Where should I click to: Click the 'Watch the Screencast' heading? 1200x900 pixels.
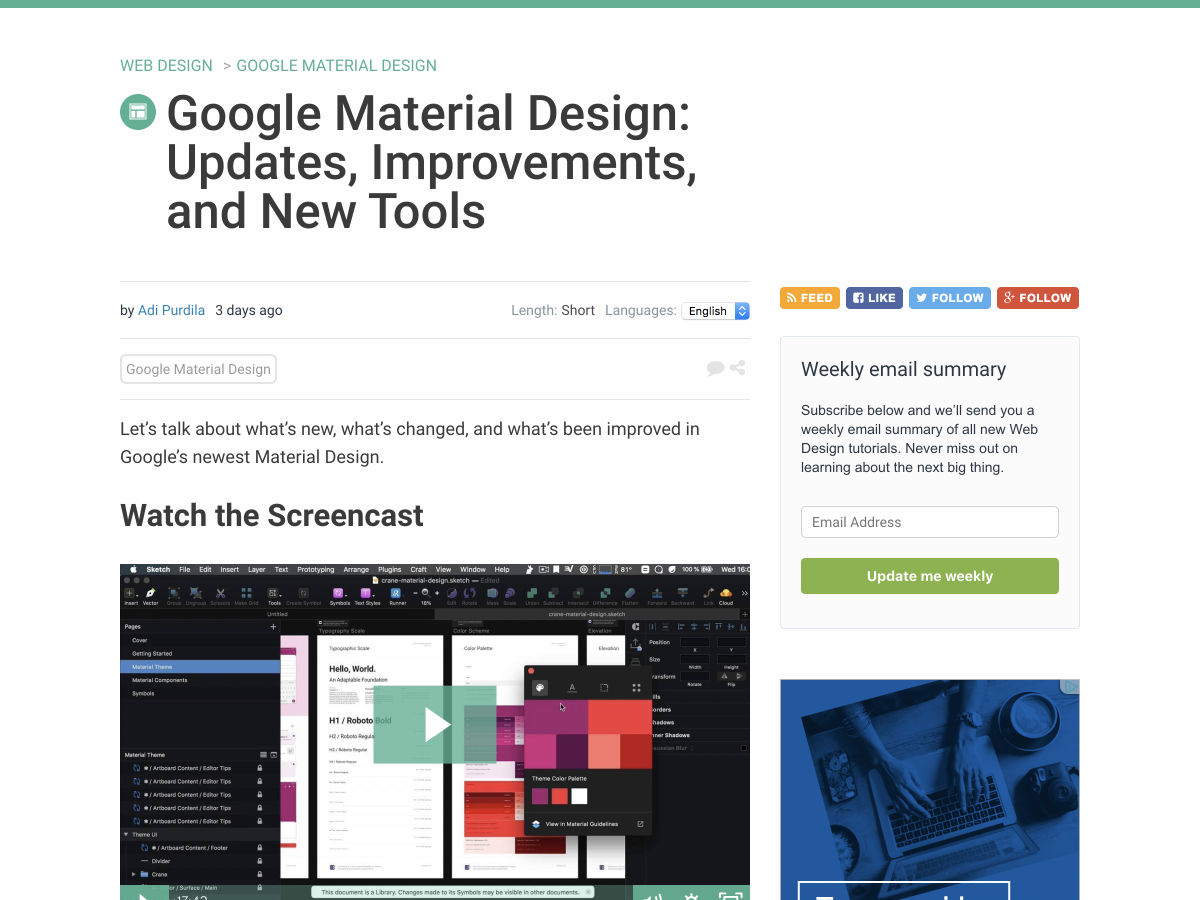pyautogui.click(x=272, y=516)
